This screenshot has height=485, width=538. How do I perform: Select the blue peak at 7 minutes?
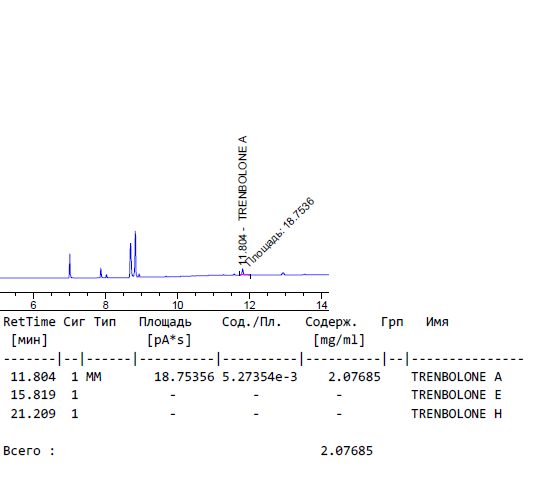pos(70,265)
